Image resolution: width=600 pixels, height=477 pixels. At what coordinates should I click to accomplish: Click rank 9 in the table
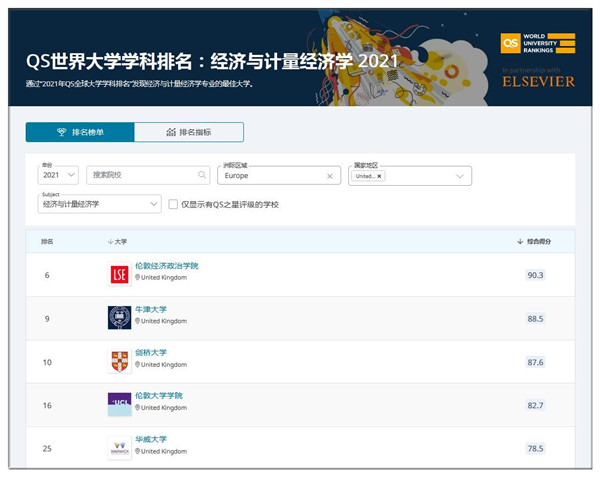47,319
